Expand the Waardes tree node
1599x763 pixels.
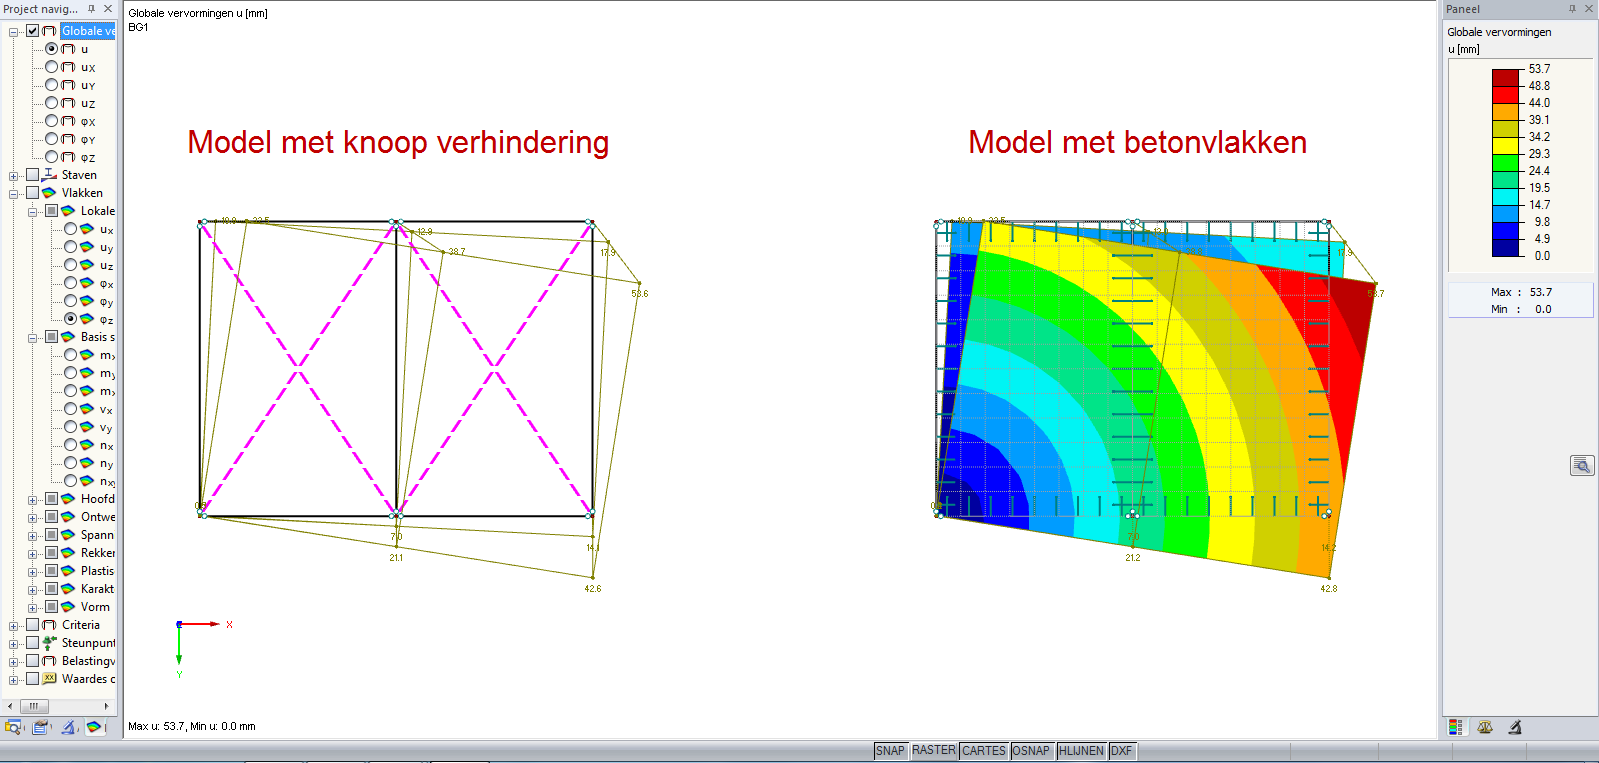14,680
